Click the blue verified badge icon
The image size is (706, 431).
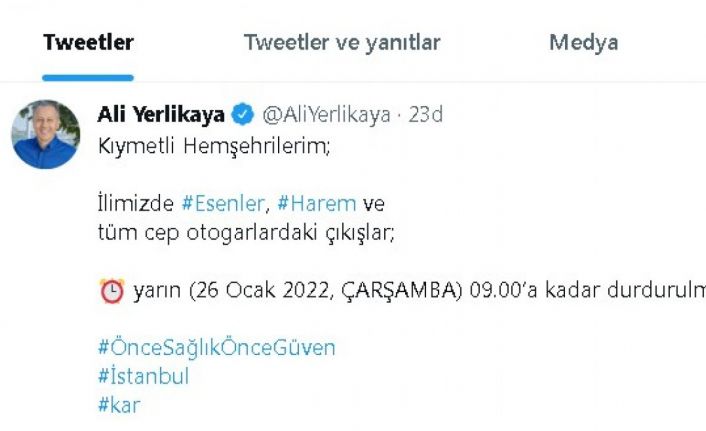coord(243,114)
